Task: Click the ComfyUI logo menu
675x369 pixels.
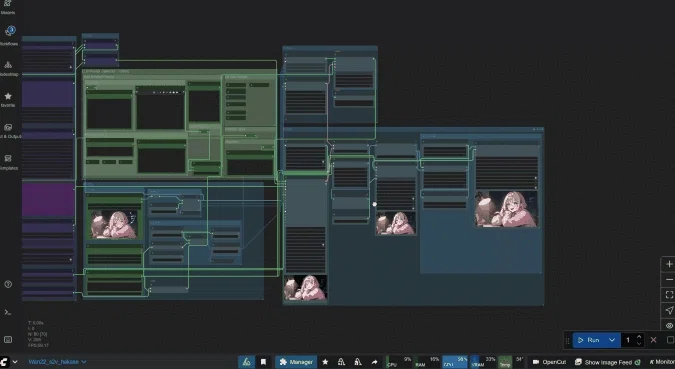Action: point(4,362)
